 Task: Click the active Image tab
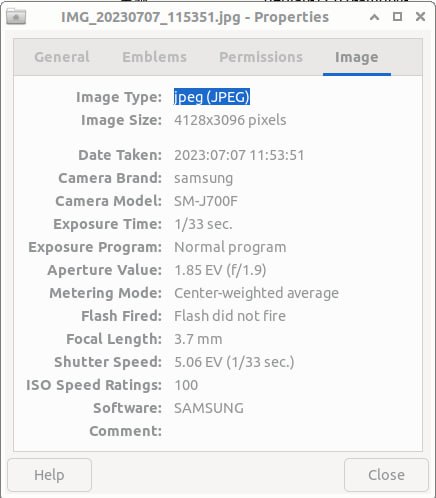click(357, 57)
